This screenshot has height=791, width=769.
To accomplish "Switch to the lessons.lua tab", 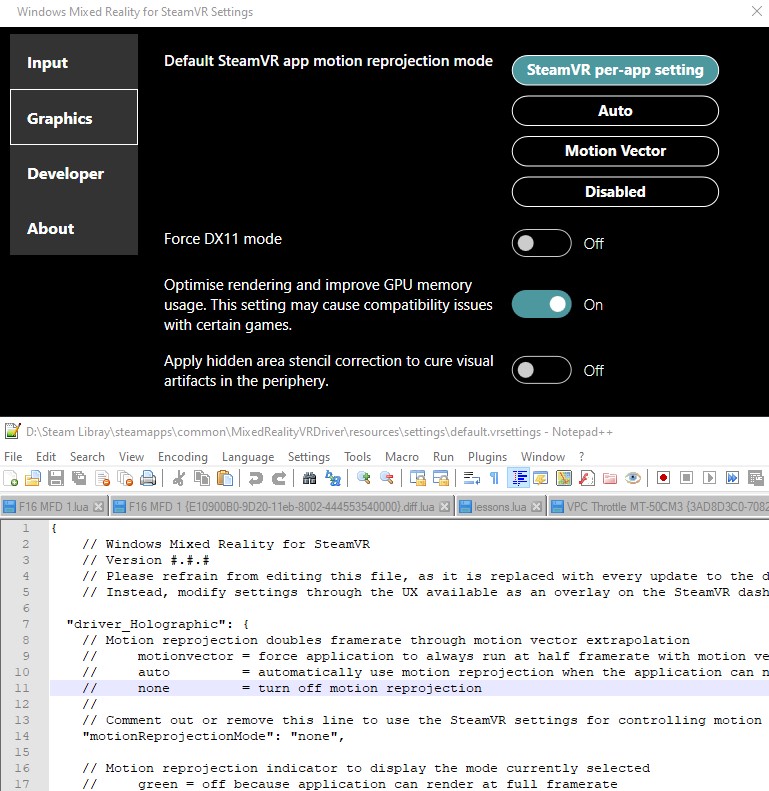I will click(500, 506).
